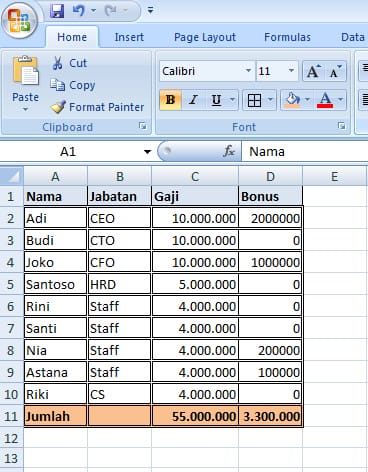
Task: Expand the Paste options arrow
Action: pos(26,110)
